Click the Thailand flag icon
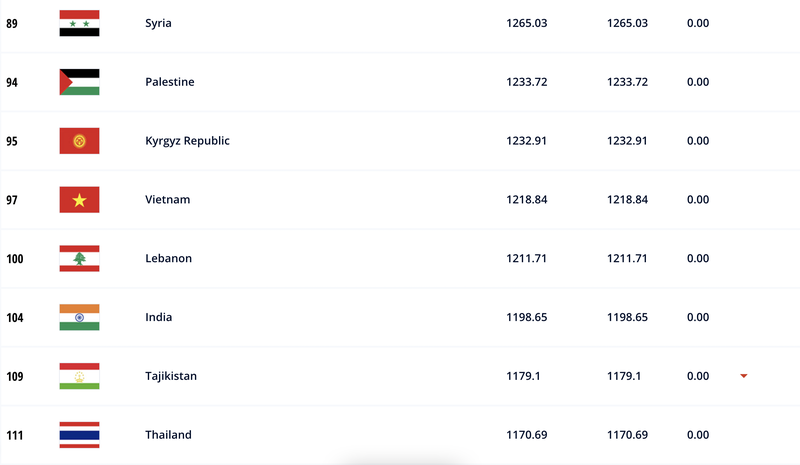The width and height of the screenshot is (800, 465). pos(79,435)
